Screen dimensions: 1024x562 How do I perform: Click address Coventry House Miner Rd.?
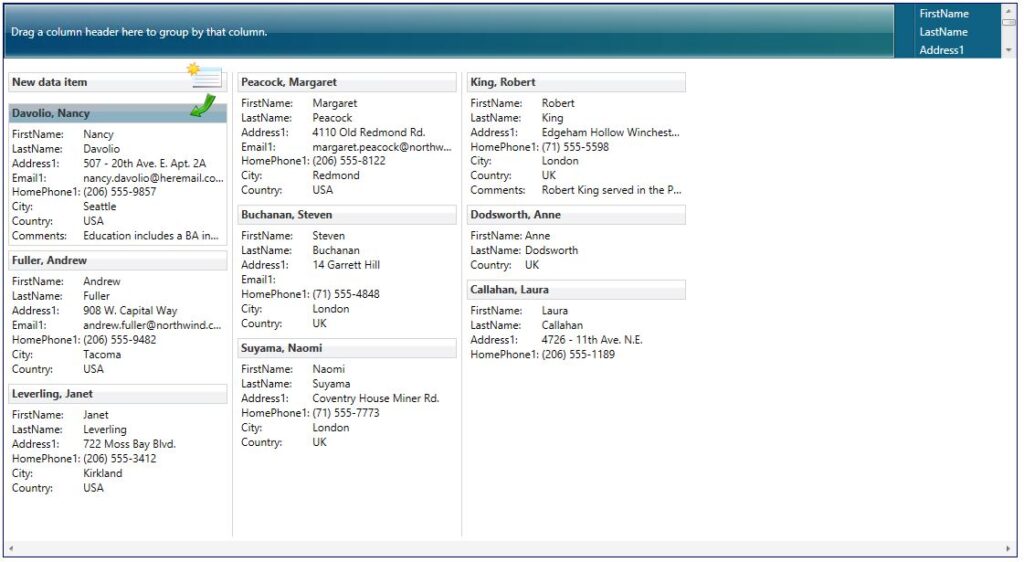[376, 399]
